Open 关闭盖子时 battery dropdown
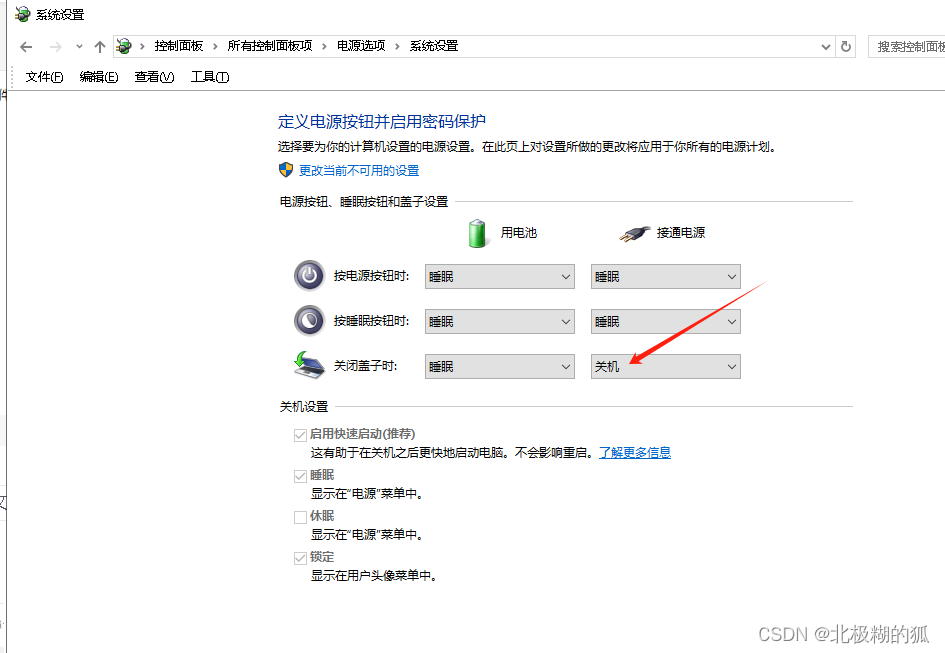Screen dimensions: 945x653 pos(500,367)
